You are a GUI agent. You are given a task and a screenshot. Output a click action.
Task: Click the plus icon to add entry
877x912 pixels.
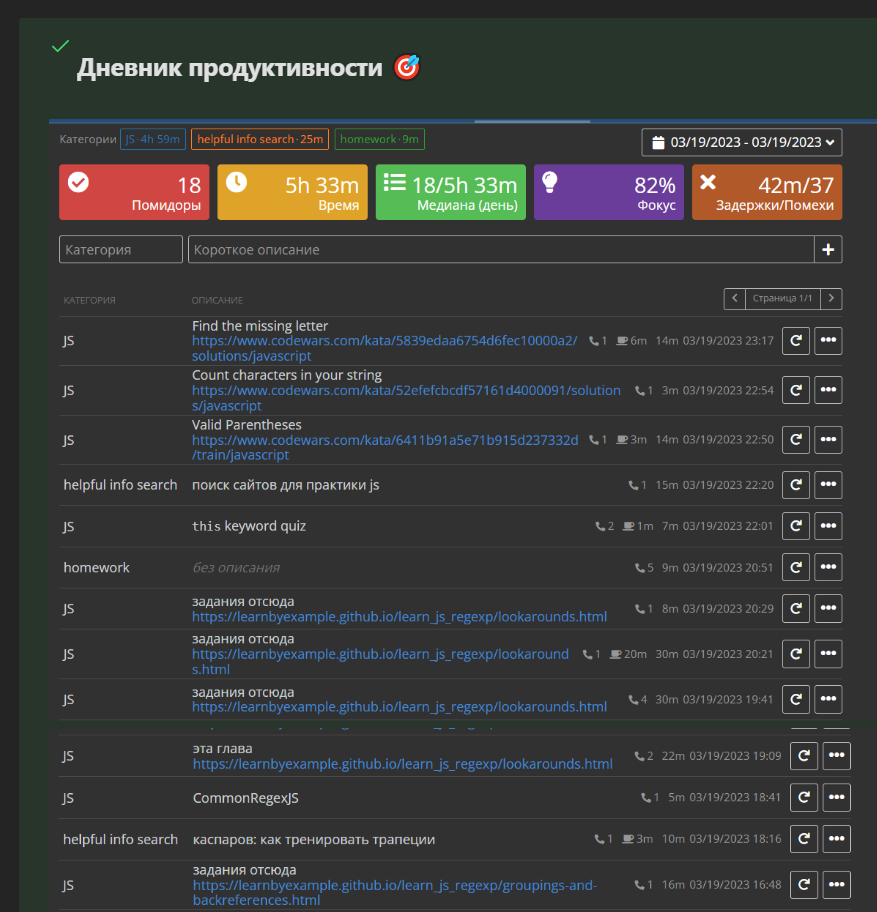click(828, 250)
